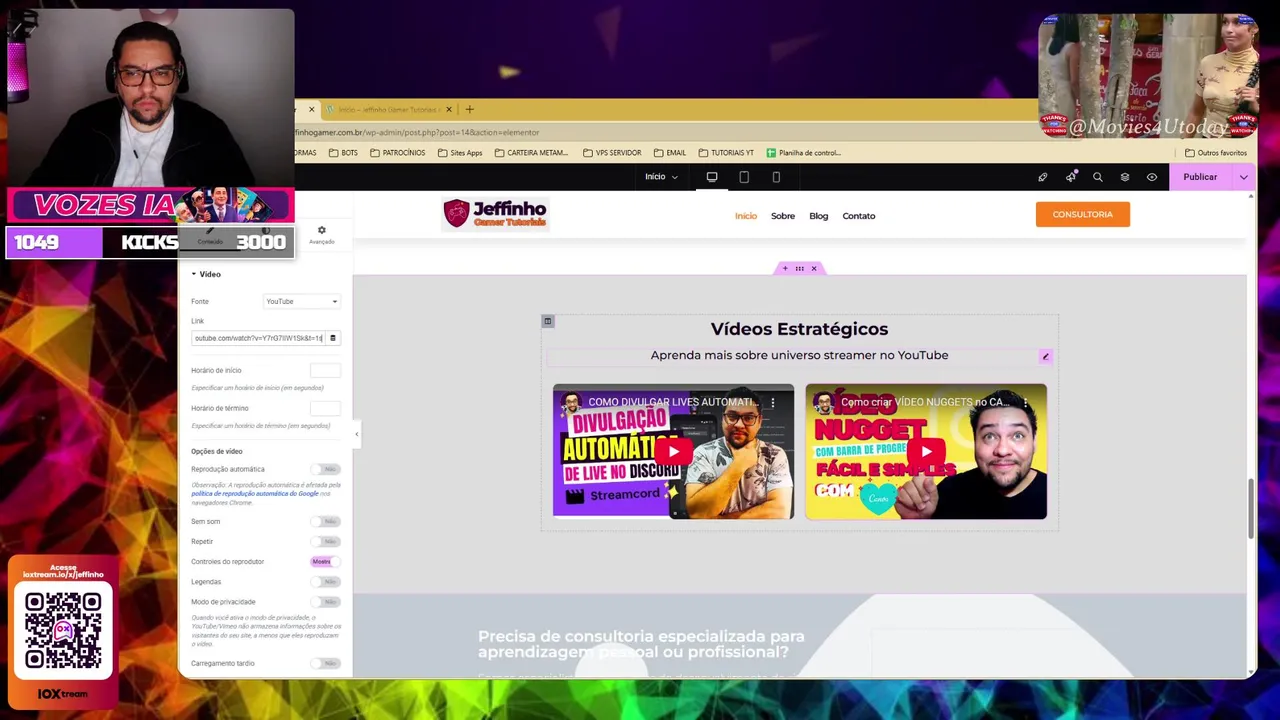The height and width of the screenshot is (720, 1280).
Task: Close the first browser tab
Action: [x=311, y=109]
